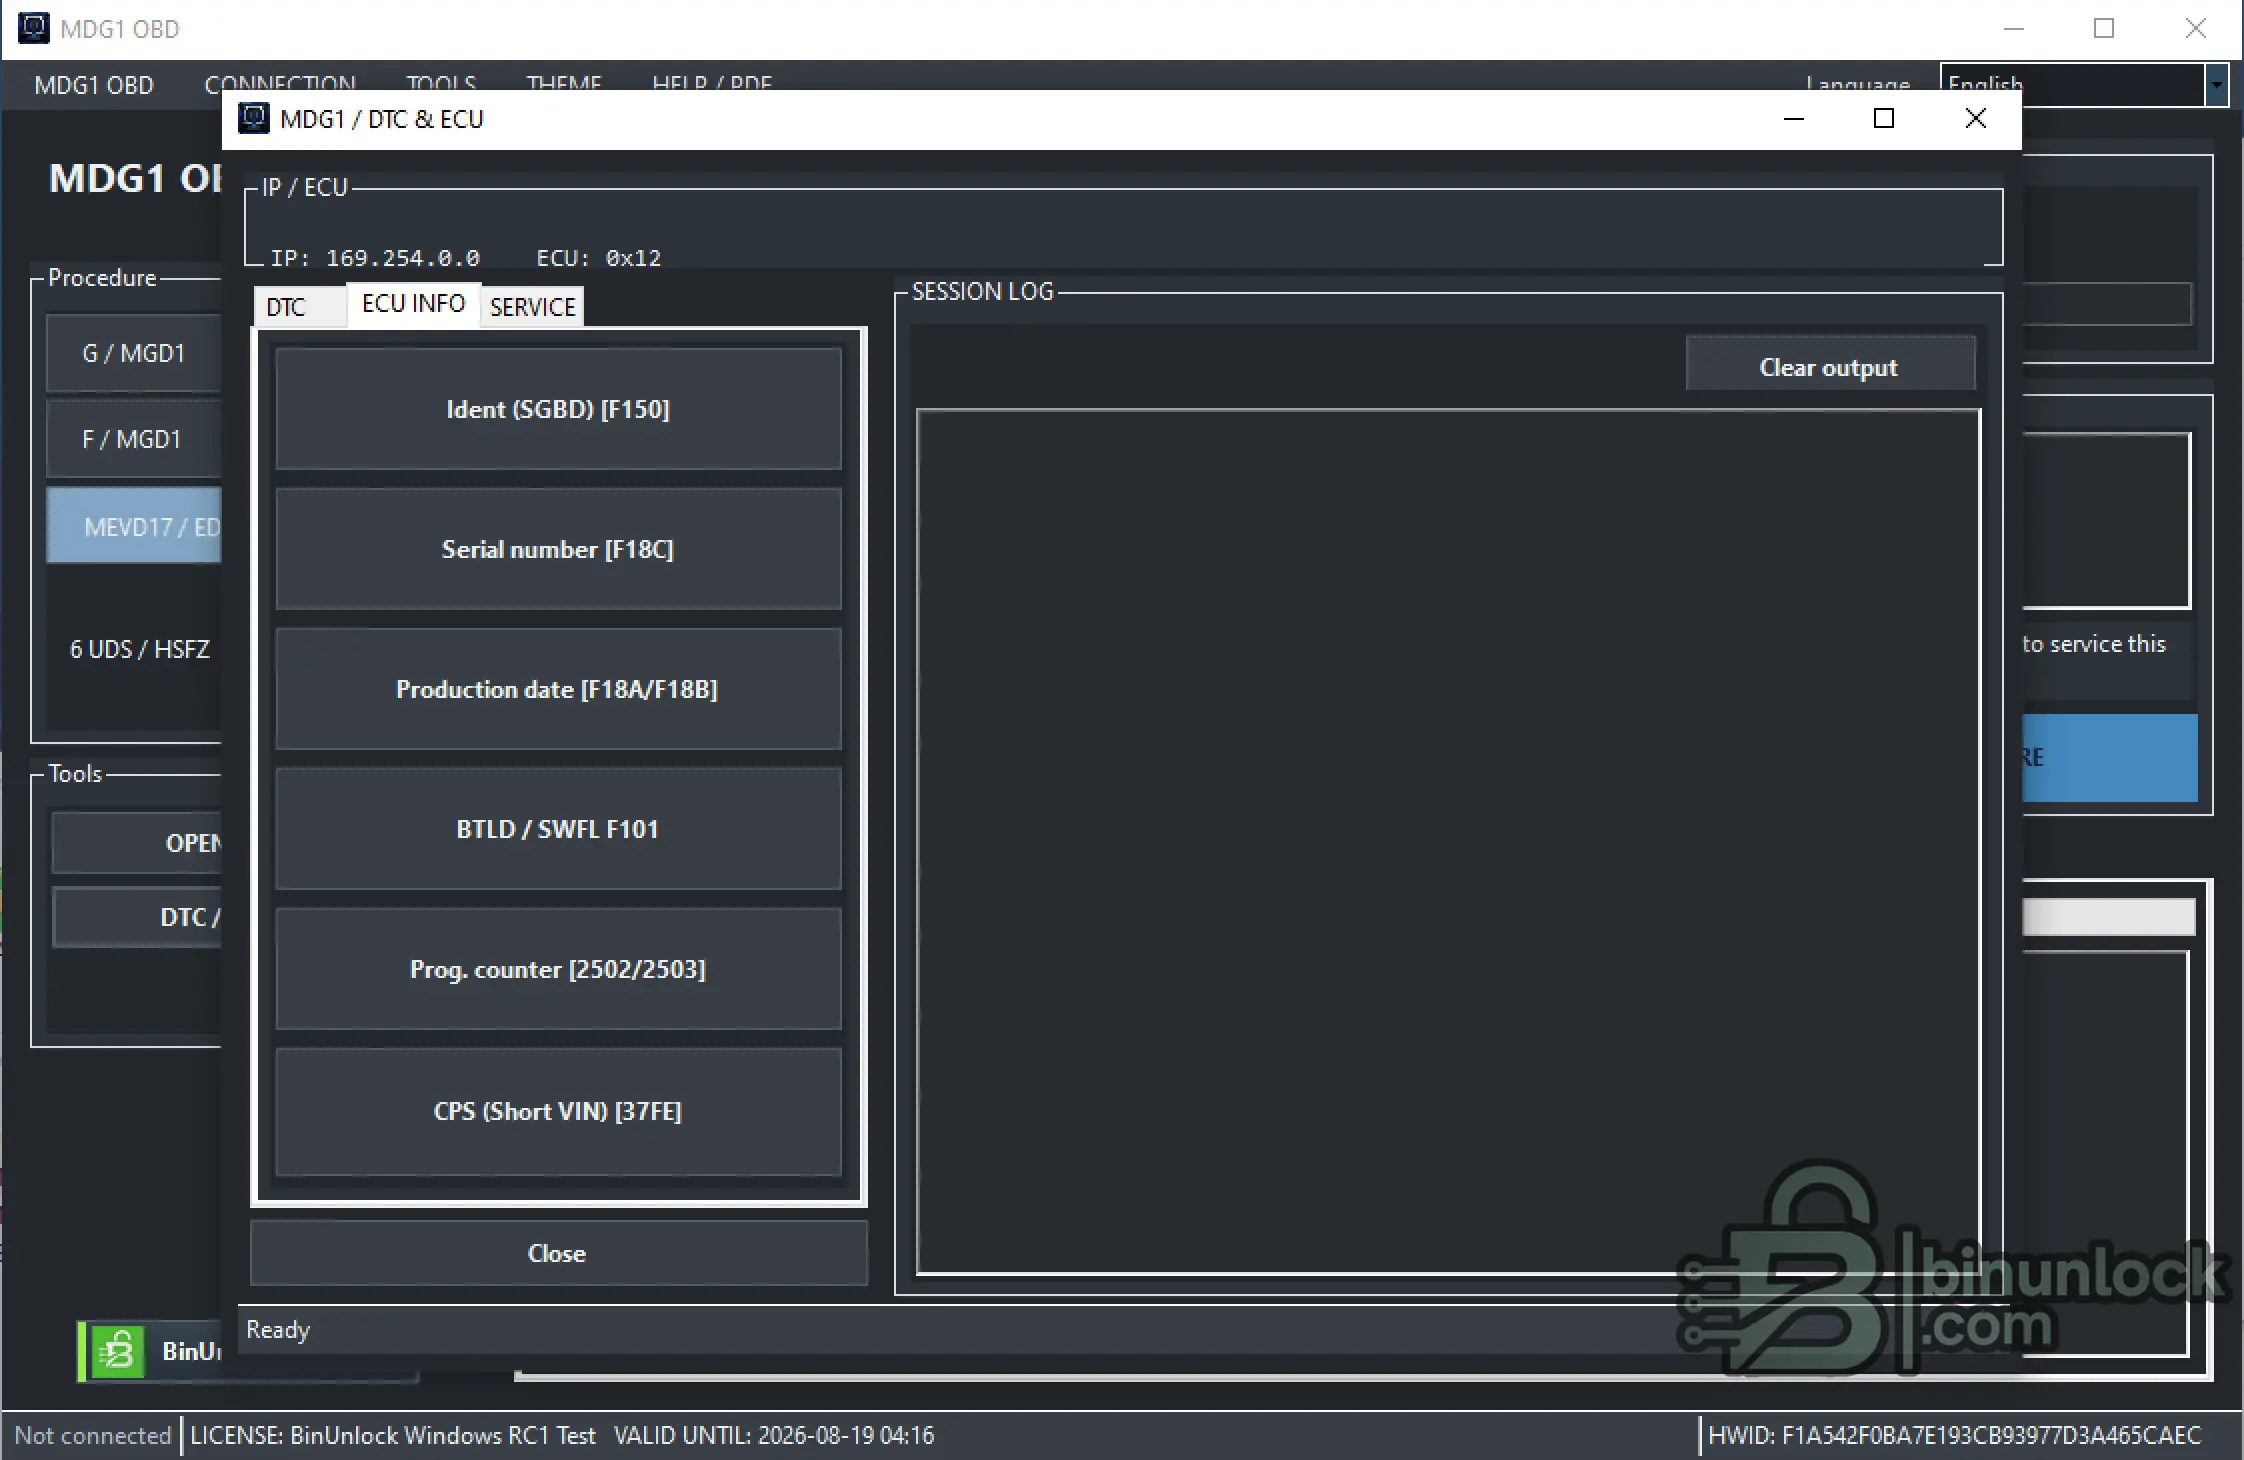Click the MDG1 OBD main window title icon
This screenshot has width=2244, height=1460.
click(x=33, y=28)
